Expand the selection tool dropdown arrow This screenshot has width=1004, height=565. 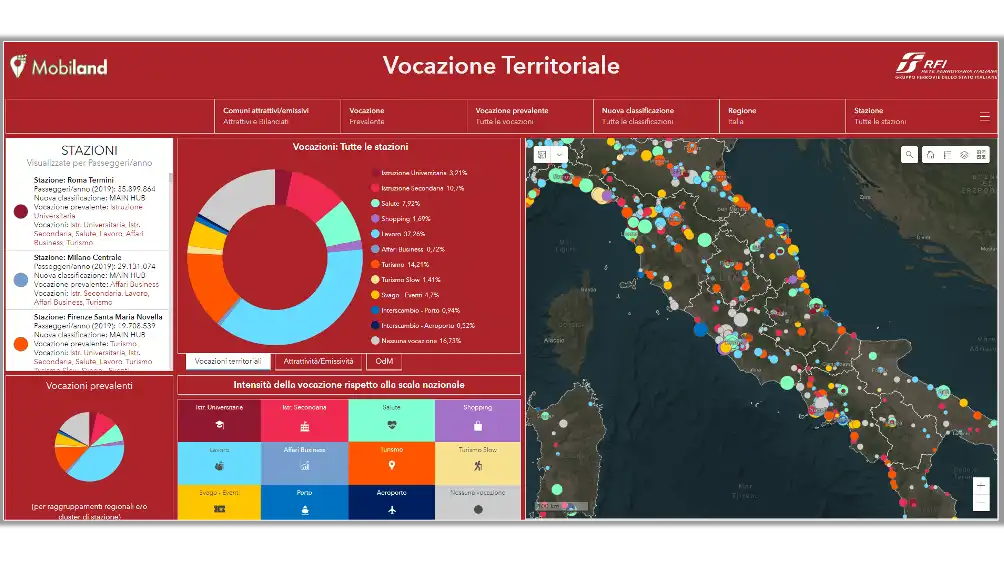point(559,154)
